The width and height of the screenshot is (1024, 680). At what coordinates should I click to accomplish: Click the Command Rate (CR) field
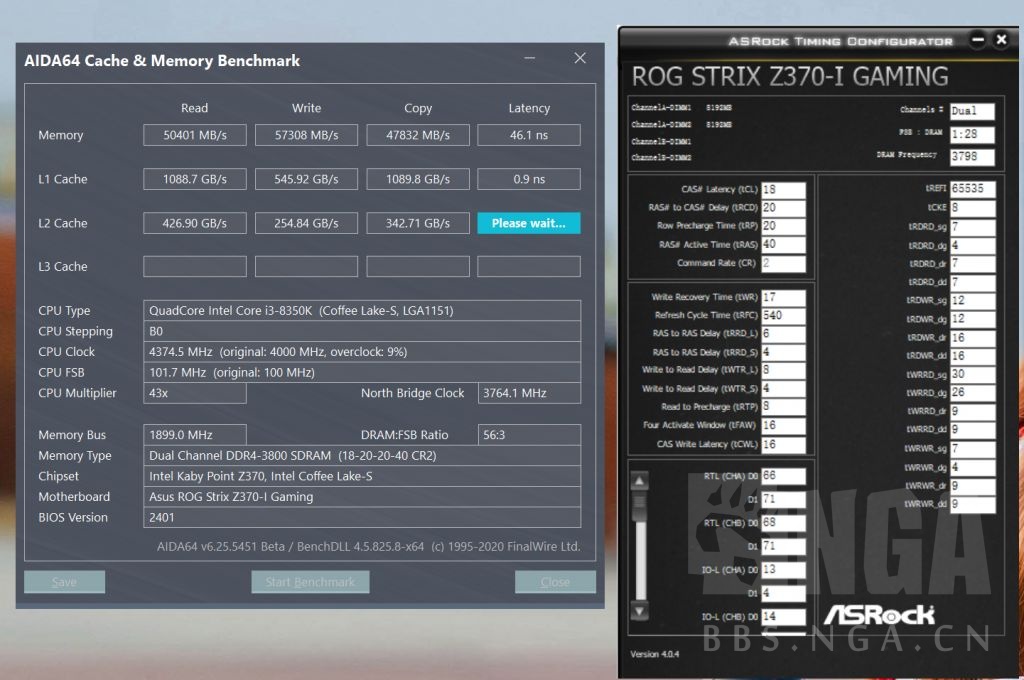click(x=784, y=263)
